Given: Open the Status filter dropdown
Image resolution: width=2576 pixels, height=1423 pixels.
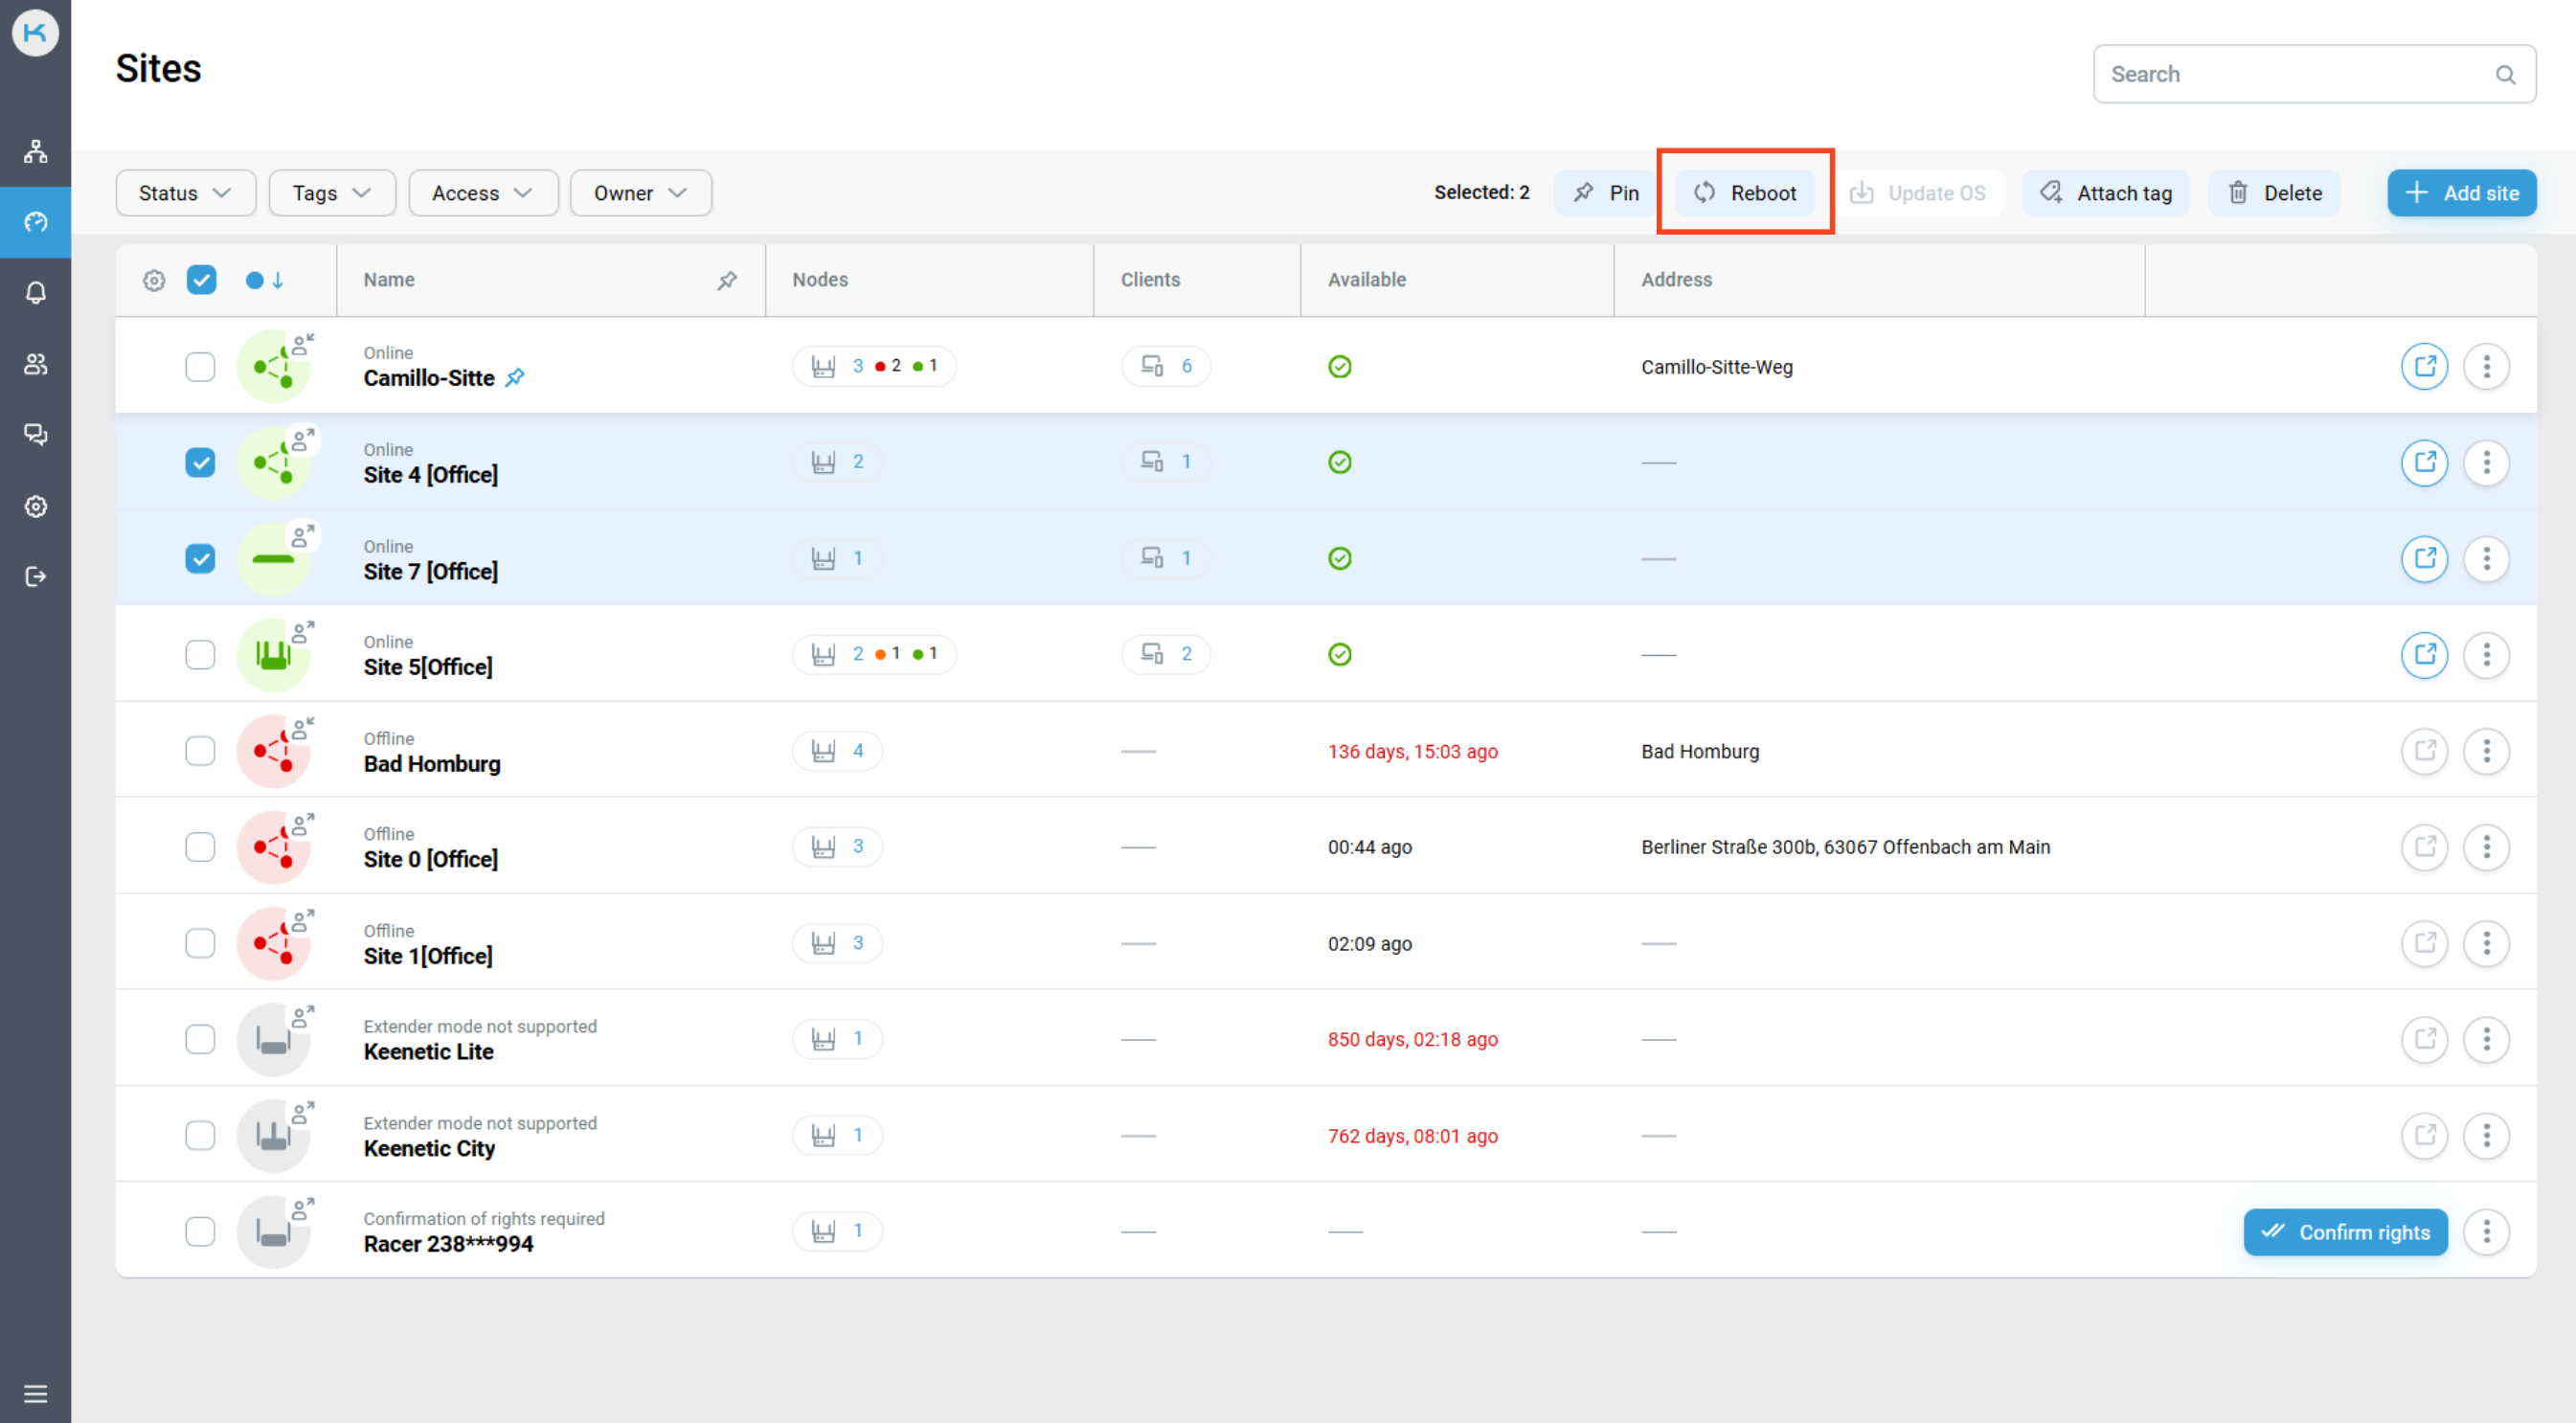Looking at the screenshot, I should [x=185, y=192].
